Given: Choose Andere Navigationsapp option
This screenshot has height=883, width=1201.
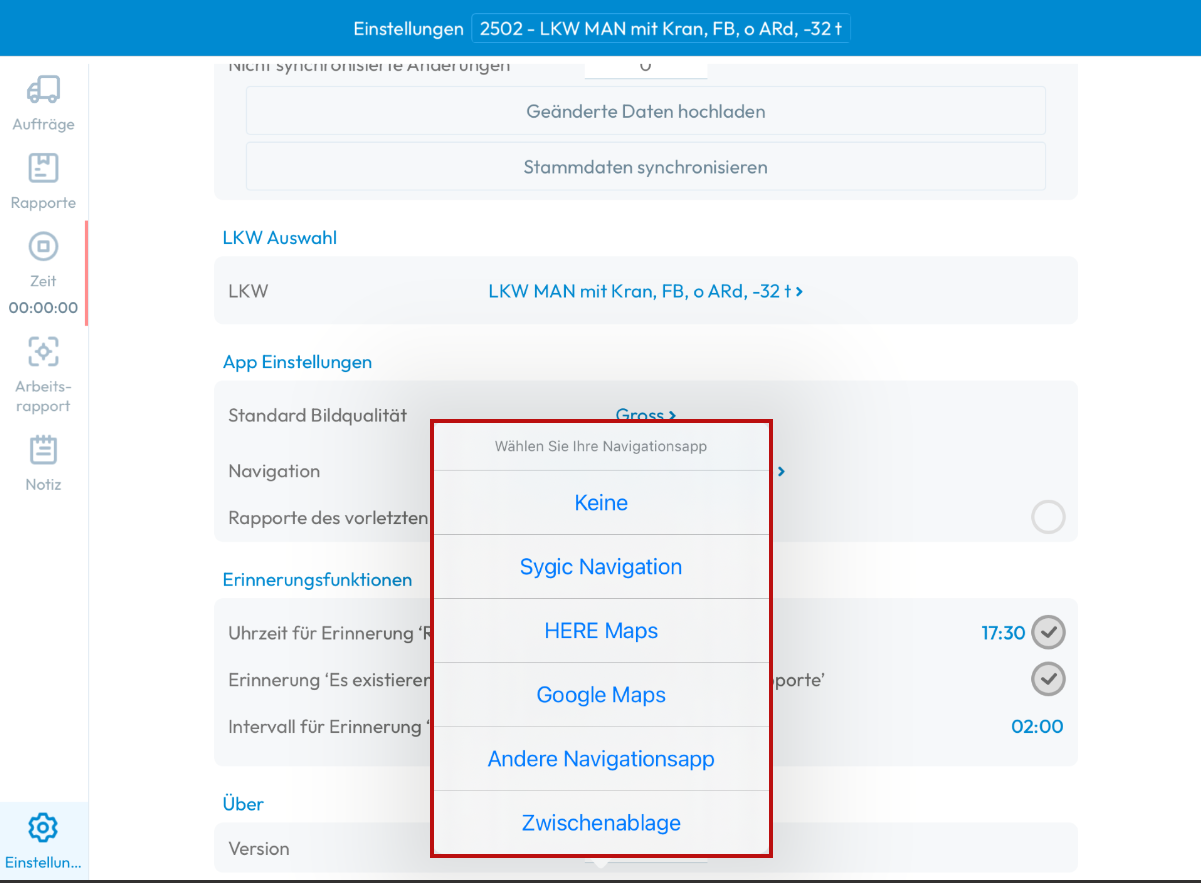Looking at the screenshot, I should pyautogui.click(x=601, y=759).
